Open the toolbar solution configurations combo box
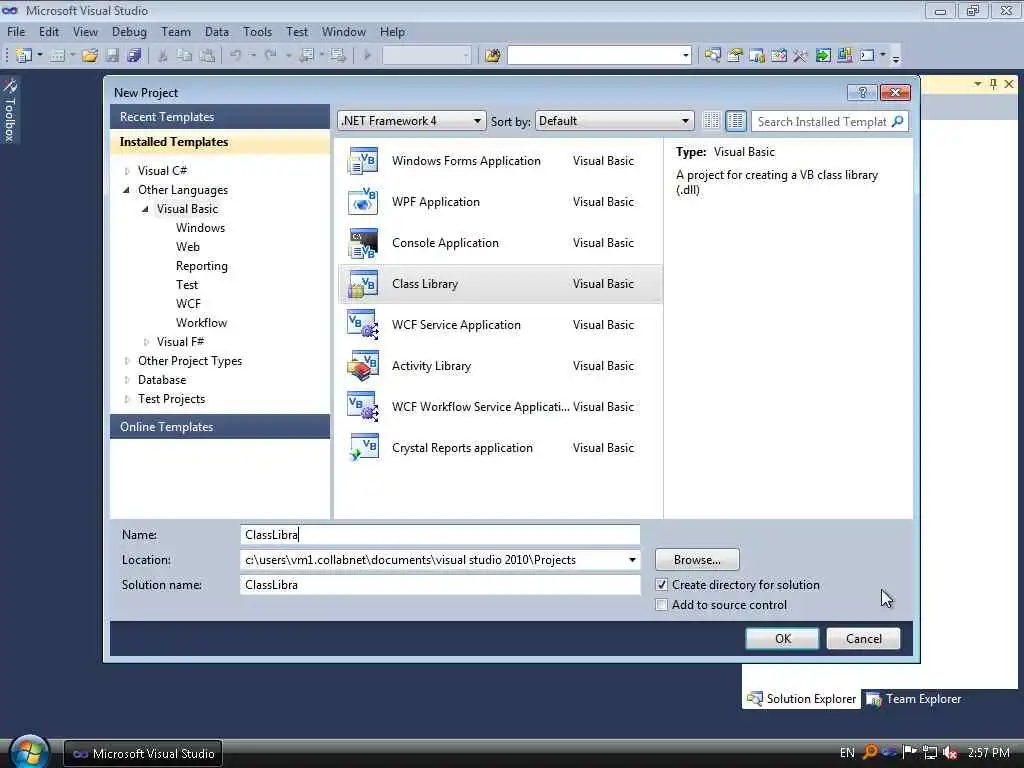Image resolution: width=1024 pixels, height=768 pixels. pyautogui.click(x=426, y=56)
